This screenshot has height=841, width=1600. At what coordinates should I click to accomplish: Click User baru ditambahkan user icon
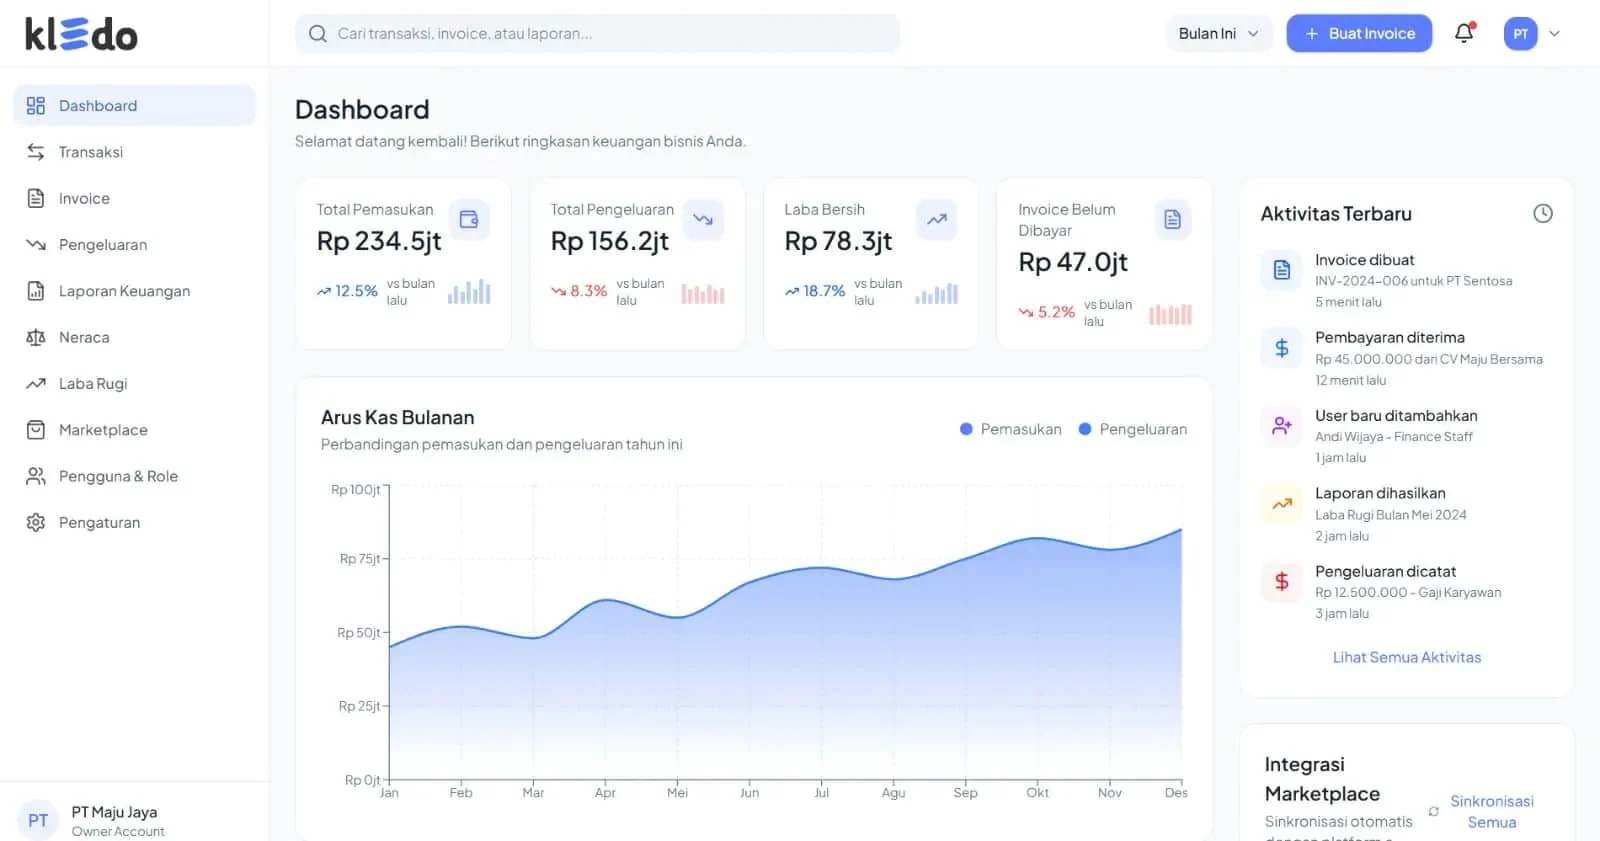coord(1282,426)
